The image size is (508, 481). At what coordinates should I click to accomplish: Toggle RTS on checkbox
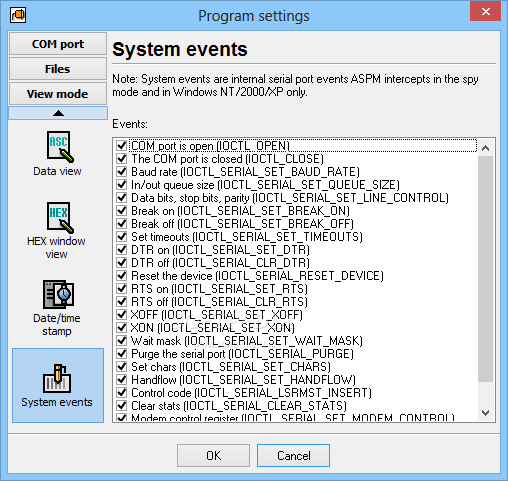click(x=122, y=289)
